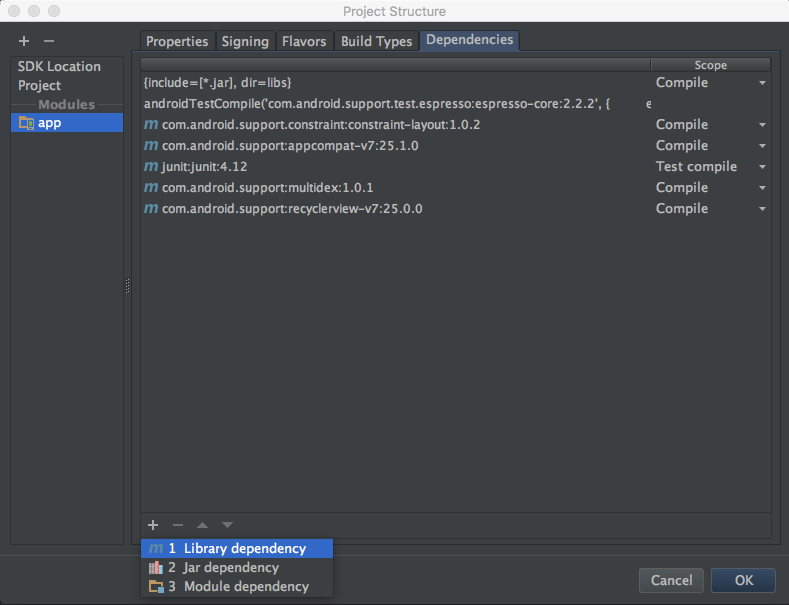Click the move dependency up arrow

click(202, 525)
